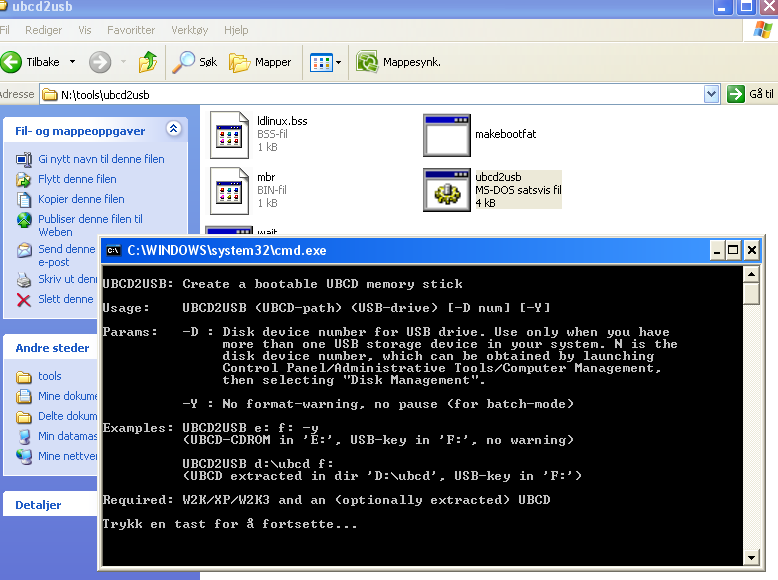
Task: Collapse the Fil- og mappeoppgaver panel
Action: 174,129
